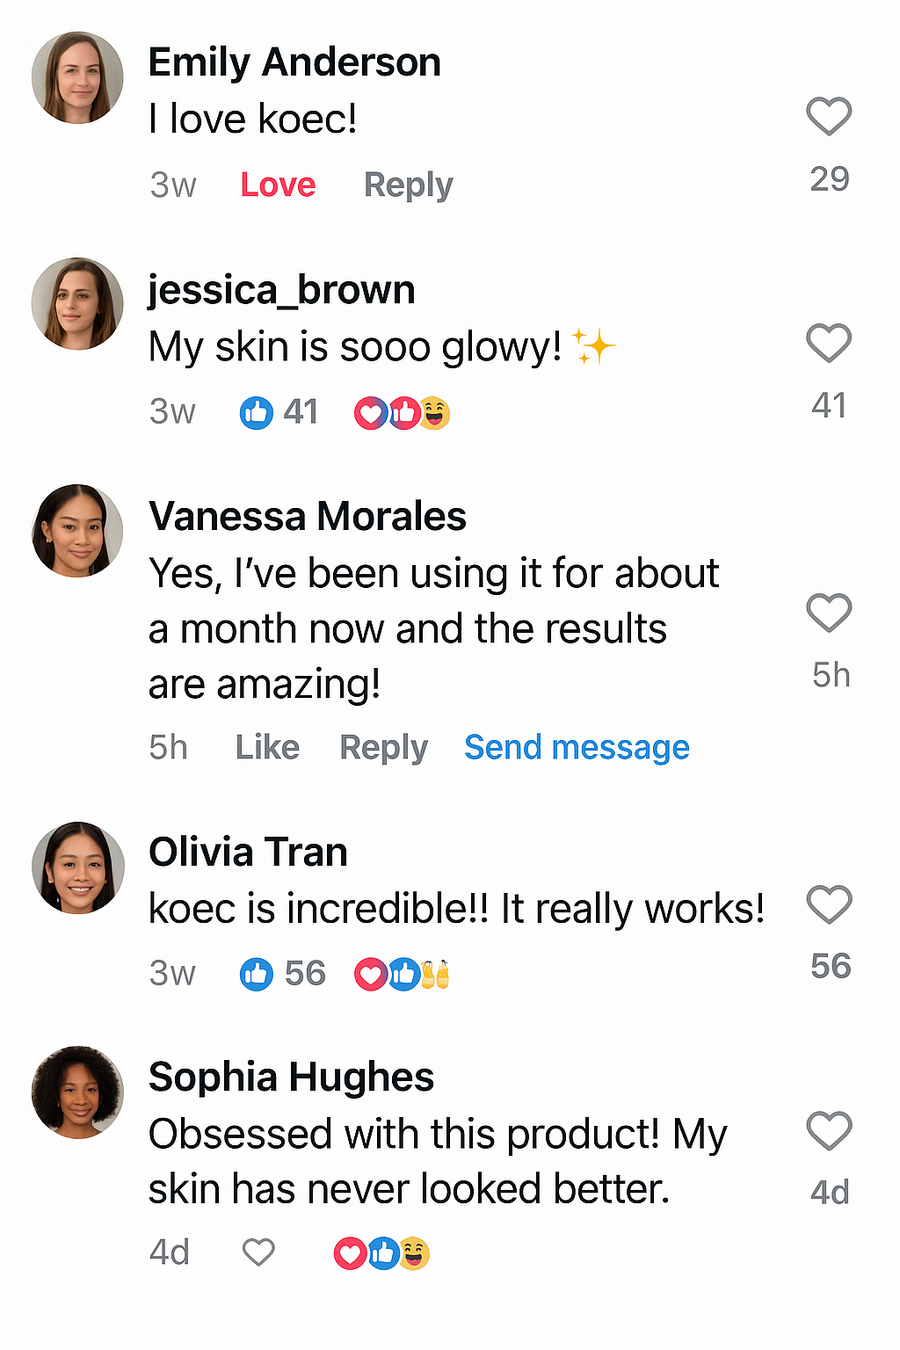Screen dimensions: 900x1350
Task: Show reaction emojis on Sophia Hughes's comment
Action: click(x=381, y=1253)
